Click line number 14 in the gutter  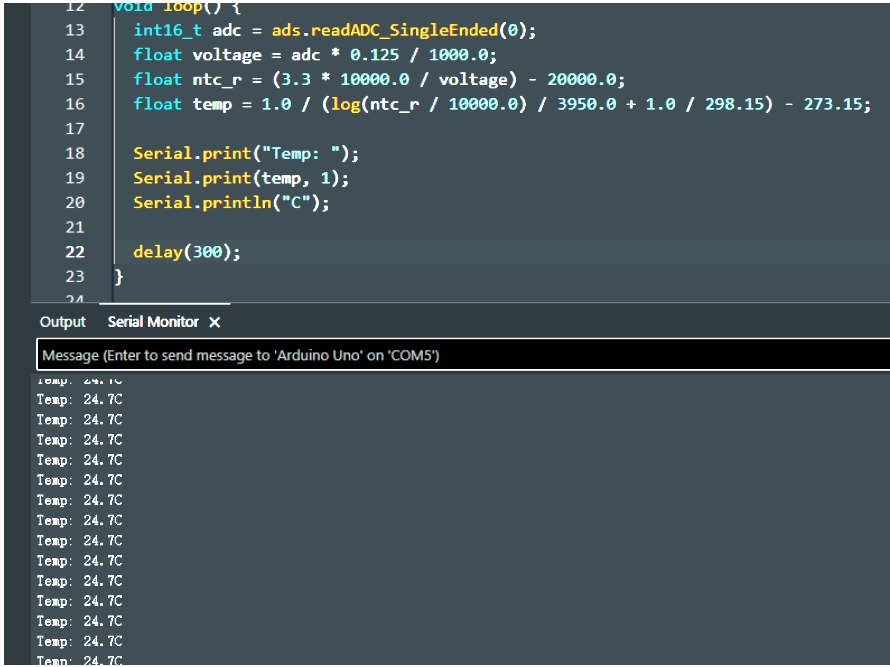click(75, 55)
